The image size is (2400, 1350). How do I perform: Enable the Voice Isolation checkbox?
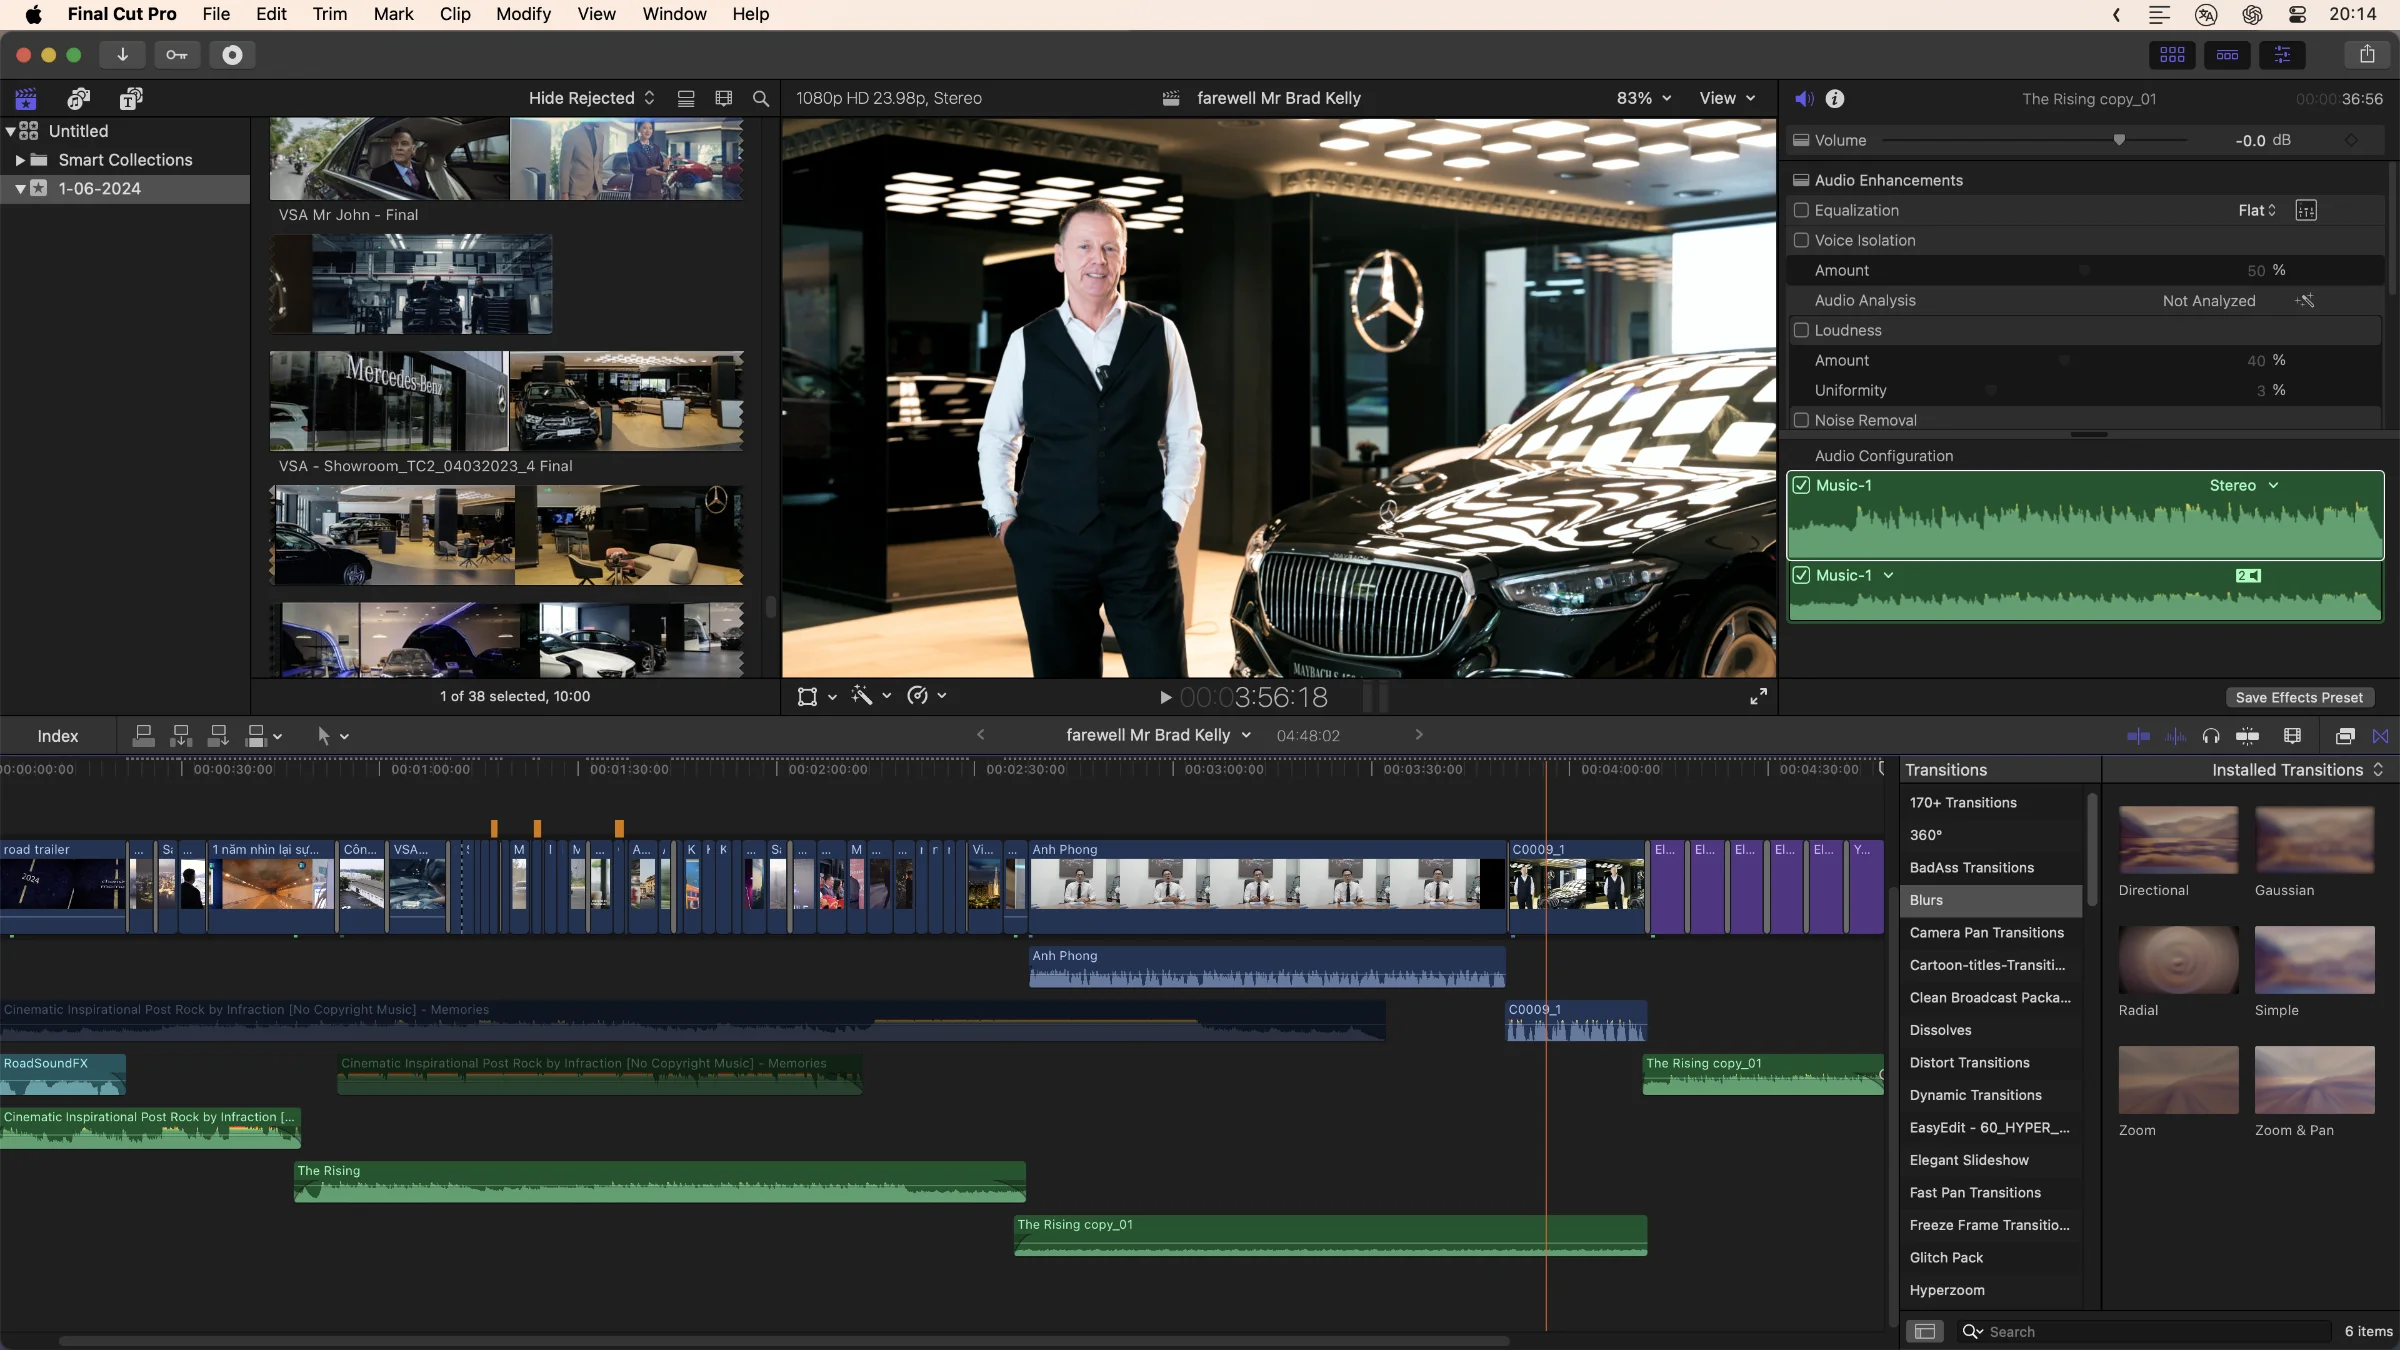[x=1801, y=240]
